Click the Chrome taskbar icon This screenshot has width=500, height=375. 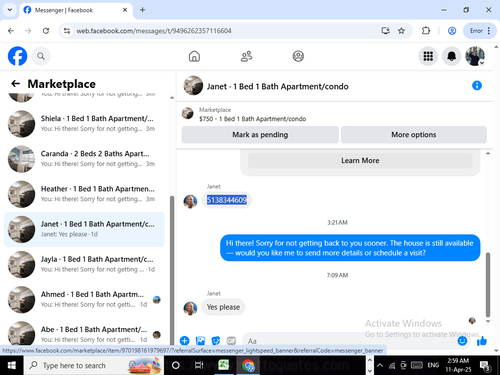click(x=248, y=365)
